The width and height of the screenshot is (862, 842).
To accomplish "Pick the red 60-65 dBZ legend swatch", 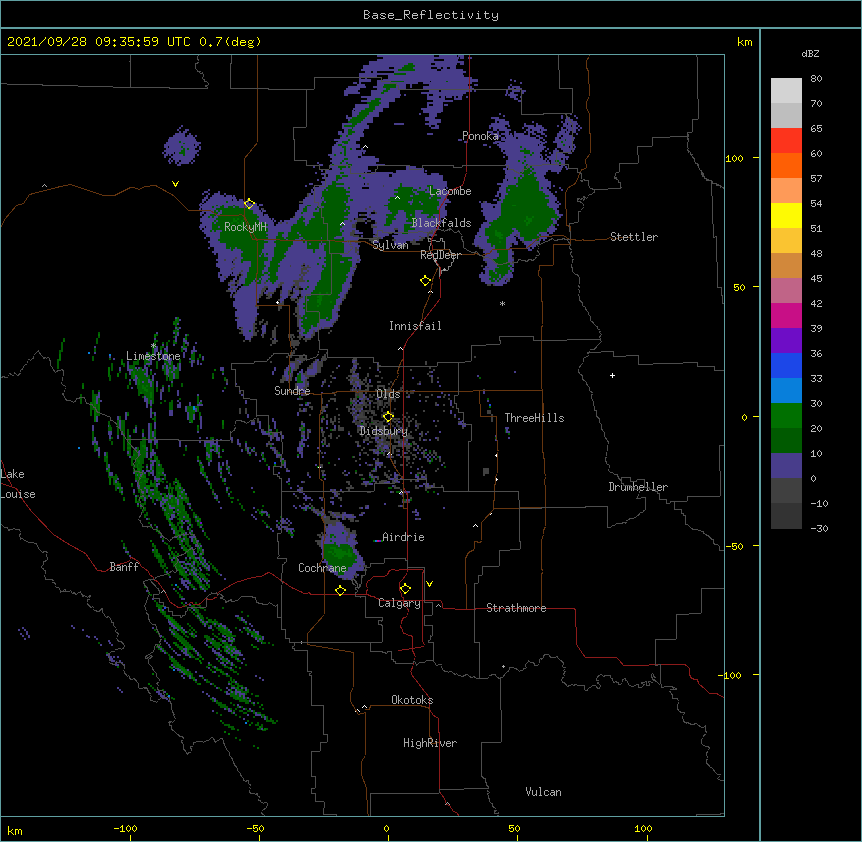I will pos(786,140).
